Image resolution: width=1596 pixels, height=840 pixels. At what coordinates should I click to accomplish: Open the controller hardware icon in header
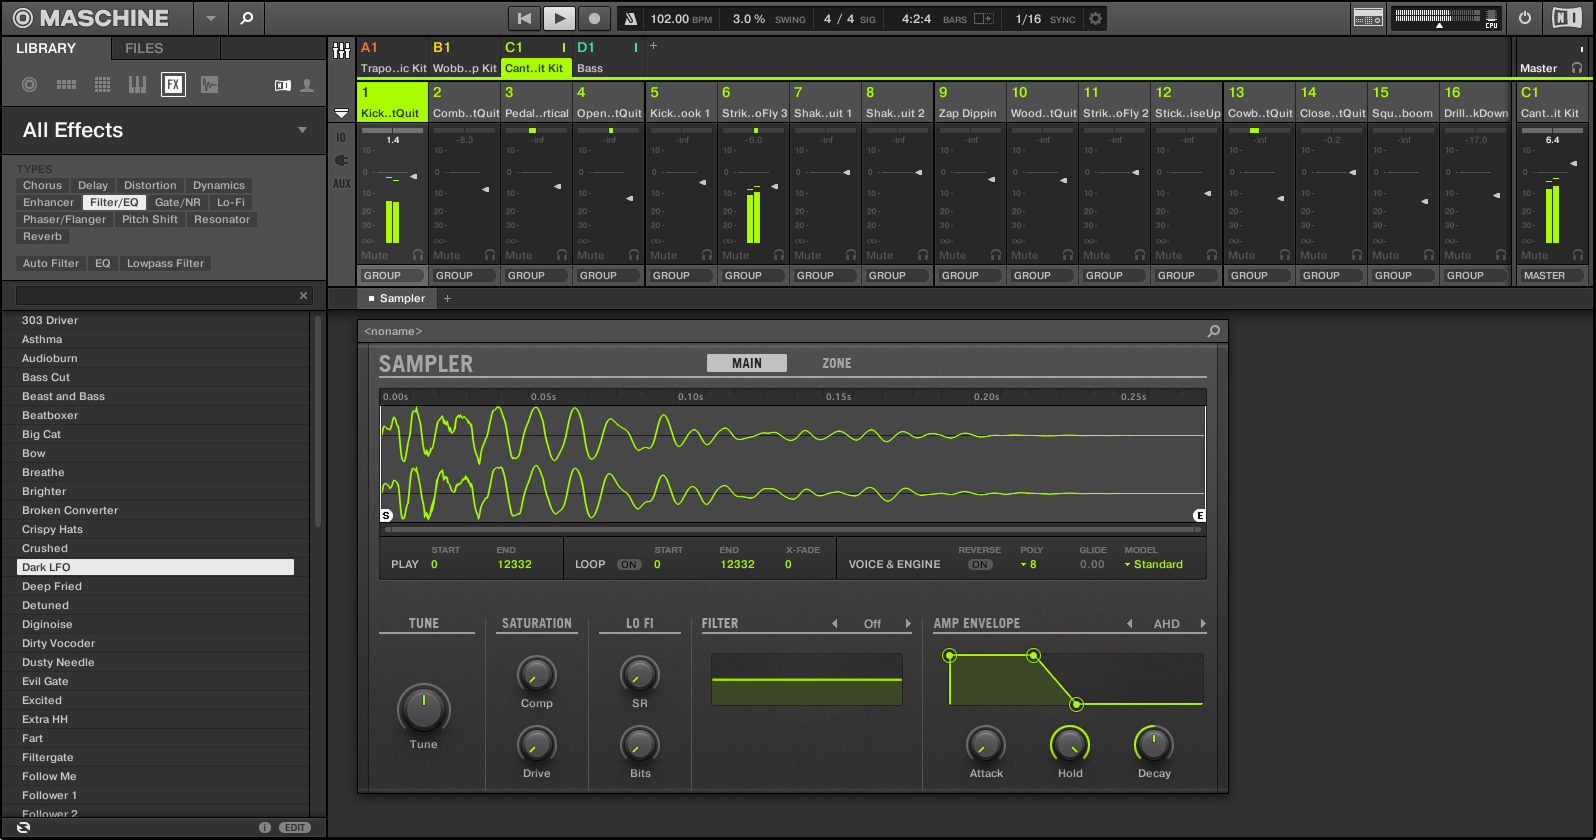click(x=1368, y=18)
